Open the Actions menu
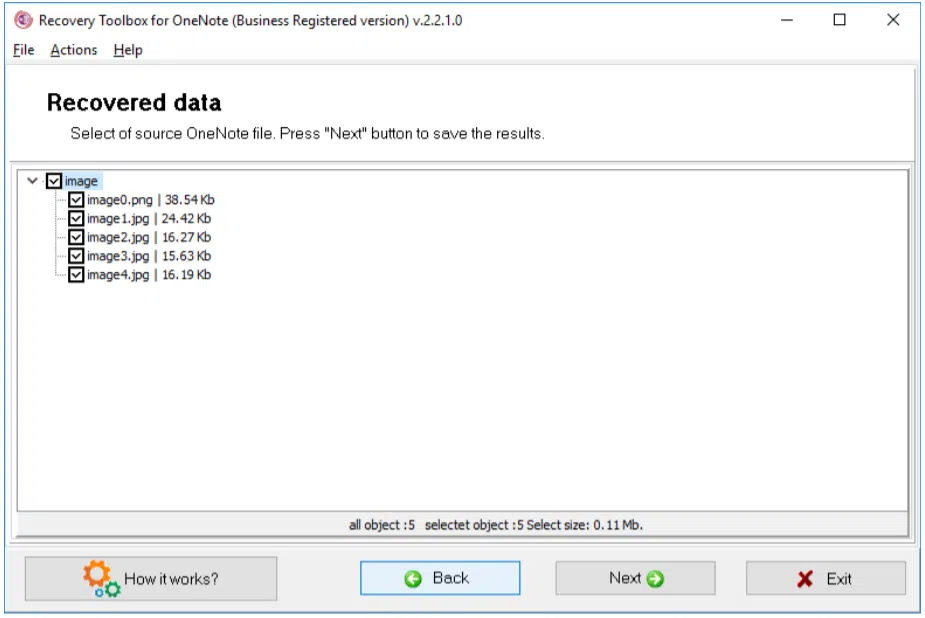Screen dimensions: 925x618 point(74,50)
